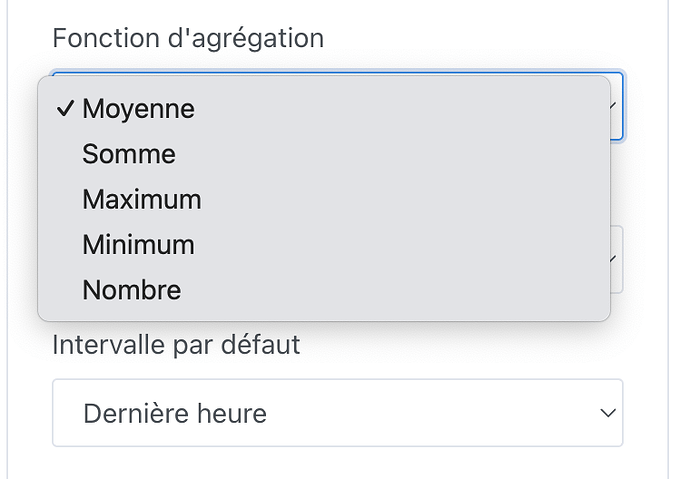
Task: Click the chevron of the select hidden behind the menu
Action: point(616,259)
